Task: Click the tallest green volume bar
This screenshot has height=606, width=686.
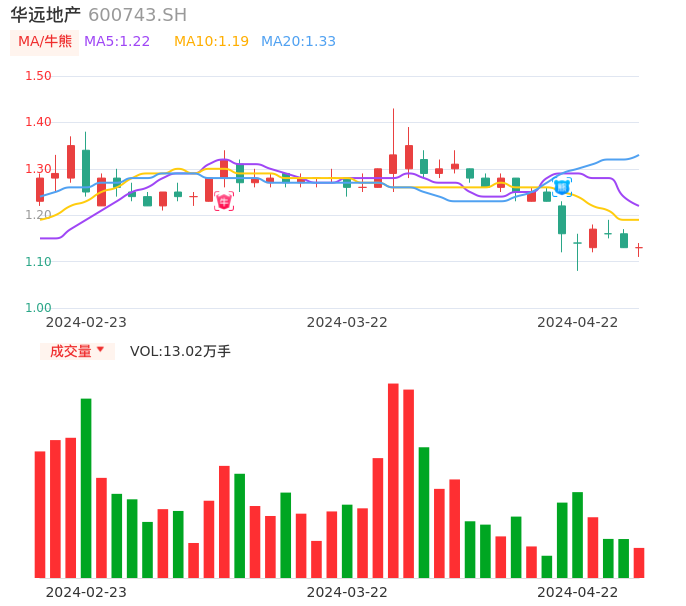Action: (86, 488)
